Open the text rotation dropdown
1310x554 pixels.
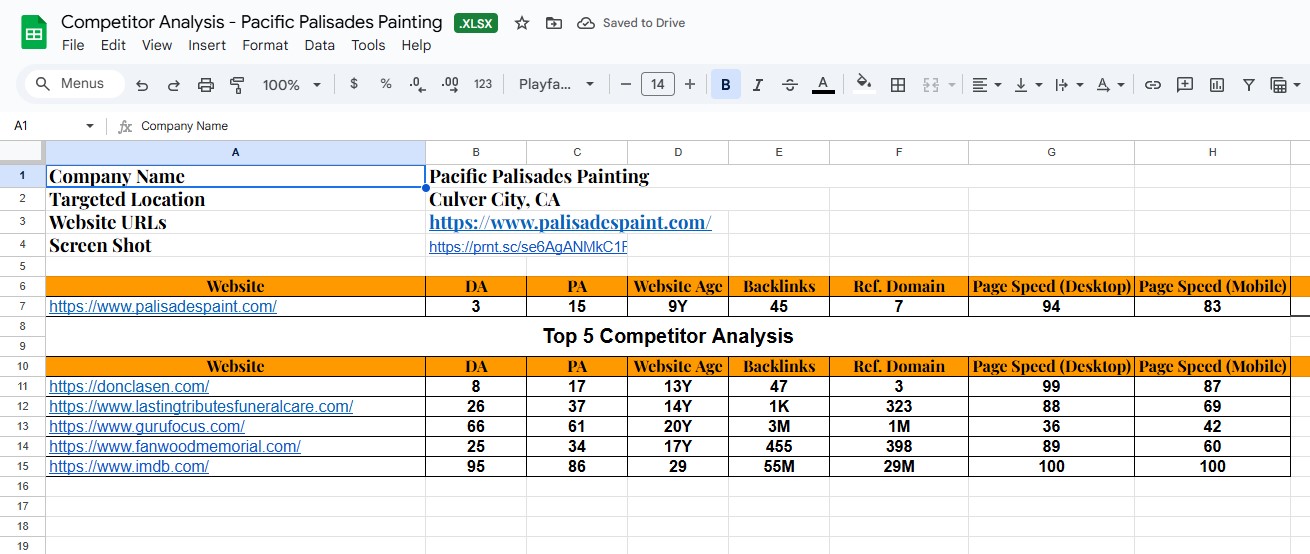tap(1110, 85)
